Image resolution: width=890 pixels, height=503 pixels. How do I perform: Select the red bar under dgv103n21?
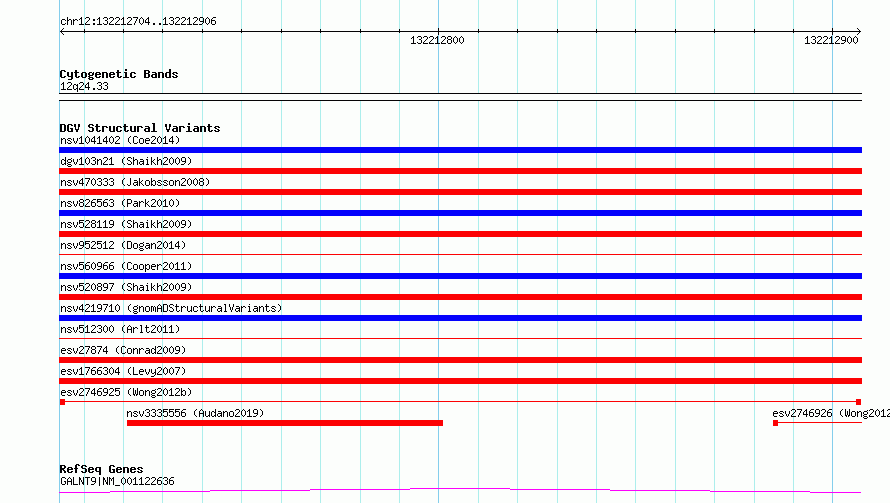pyautogui.click(x=460, y=171)
